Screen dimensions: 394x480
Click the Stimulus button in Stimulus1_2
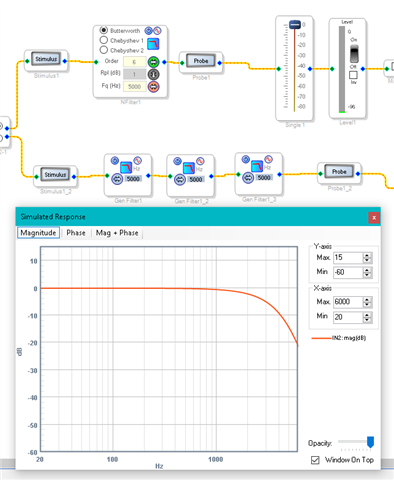tap(55, 174)
